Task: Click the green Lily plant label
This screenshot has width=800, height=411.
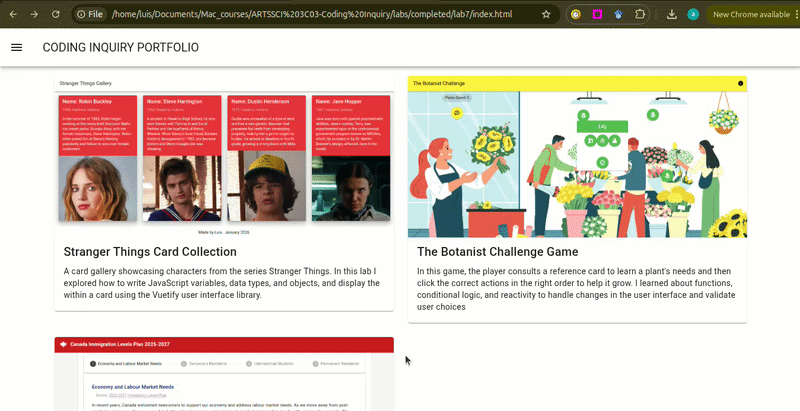Action: click(603, 127)
